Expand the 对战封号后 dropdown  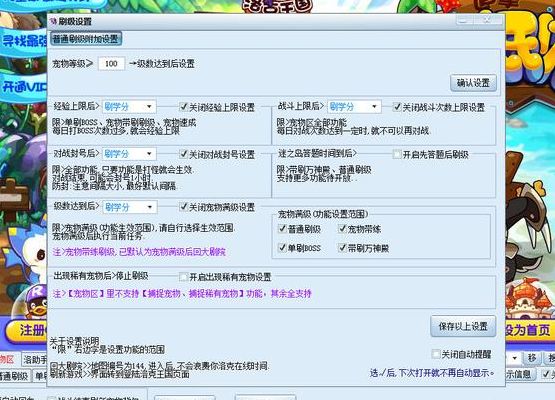129,154
